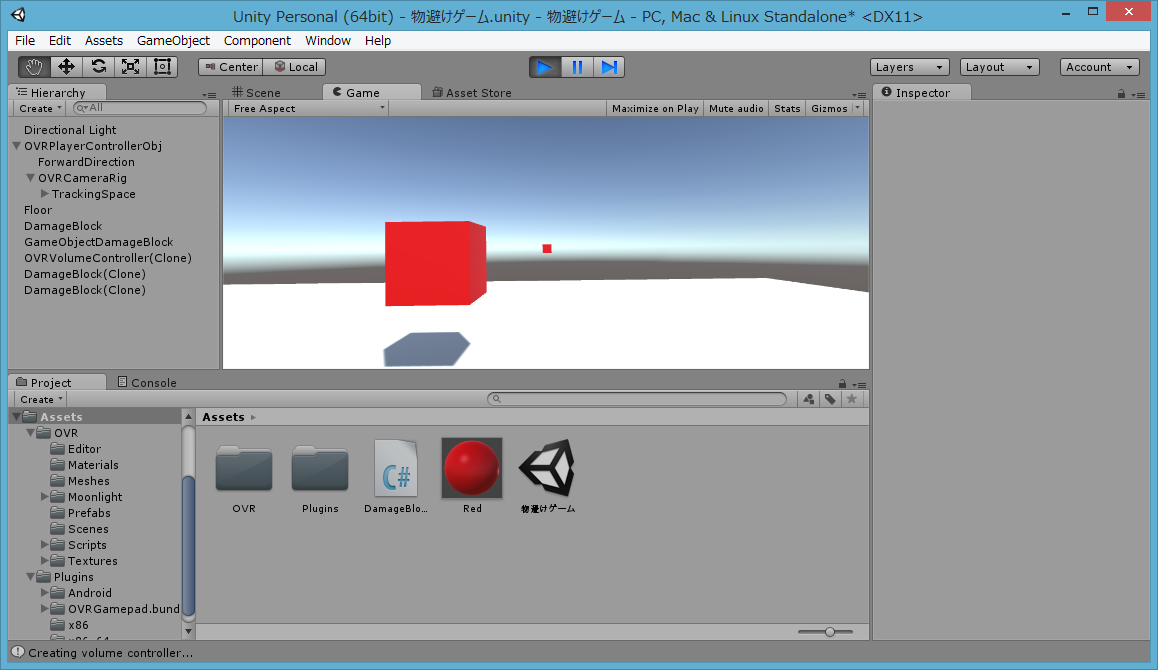
Task: Select the Rotate tool
Action: pyautogui.click(x=98, y=67)
